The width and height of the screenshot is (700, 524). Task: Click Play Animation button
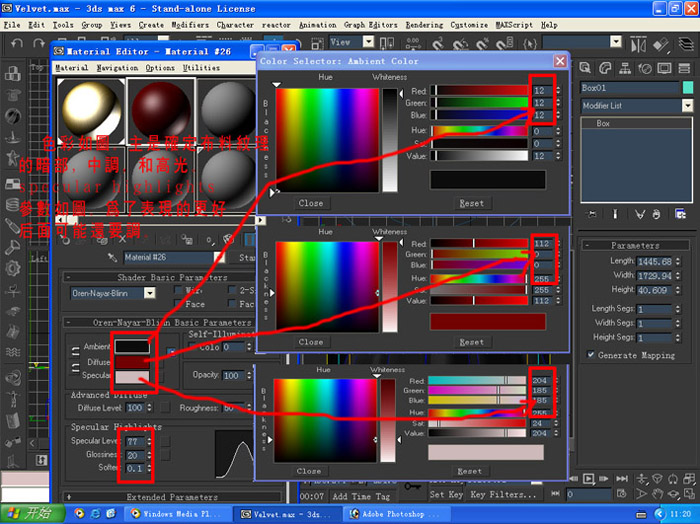588,479
